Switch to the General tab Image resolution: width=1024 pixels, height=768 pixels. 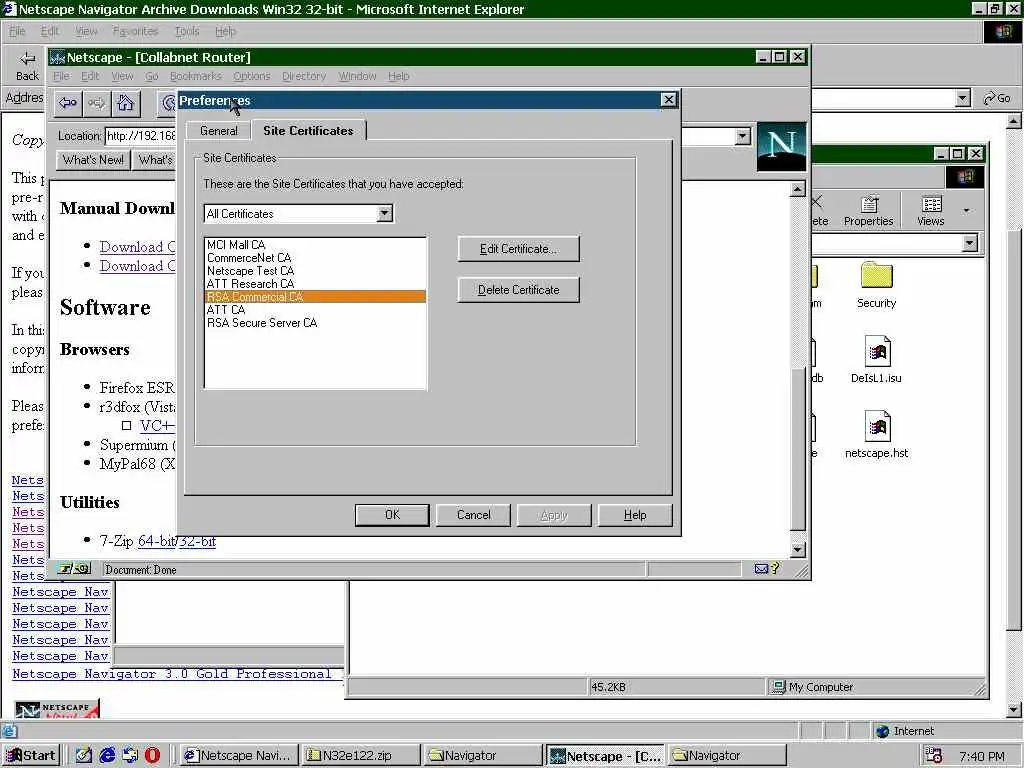click(x=219, y=131)
